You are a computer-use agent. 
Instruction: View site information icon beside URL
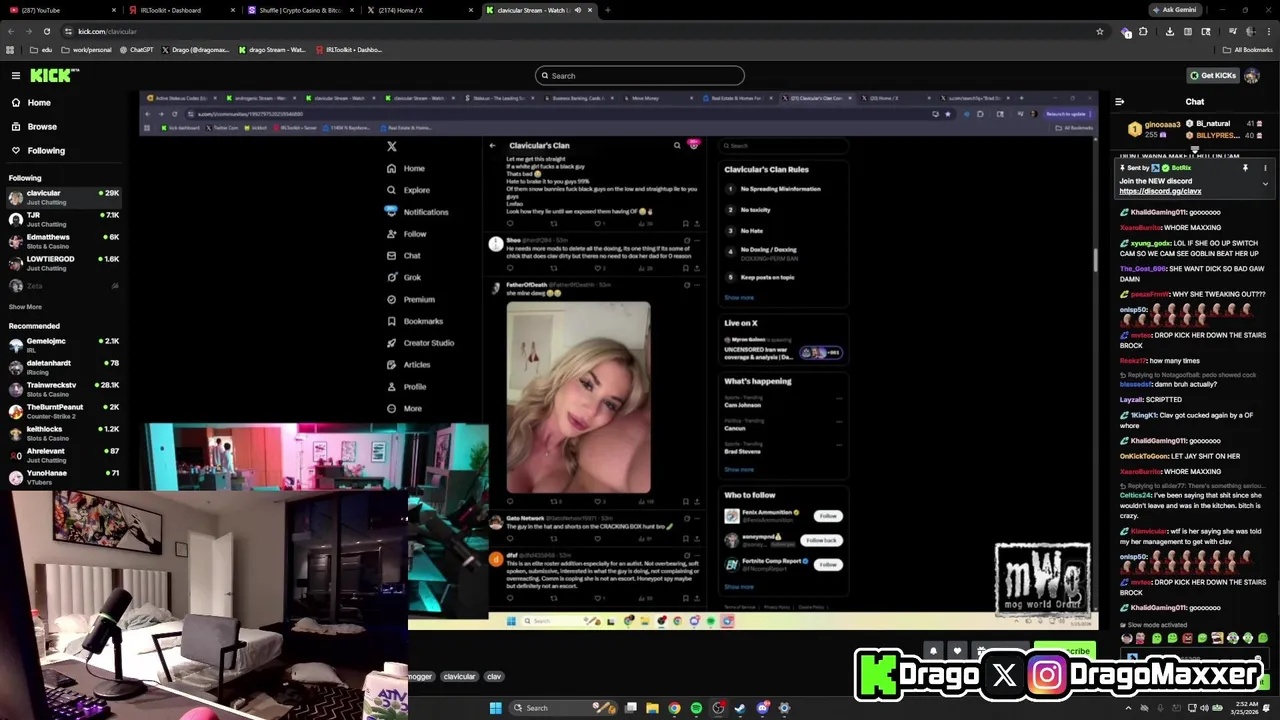click(x=68, y=31)
